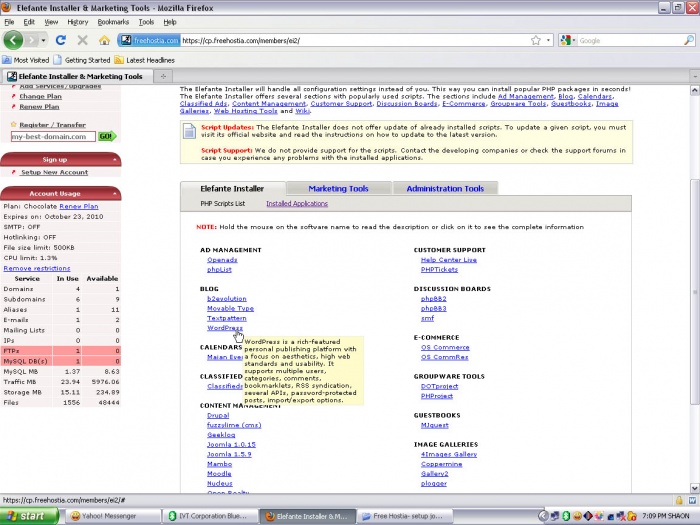Go to the Firefox home page
The height and width of the screenshot is (525, 700).
(x=104, y=40)
